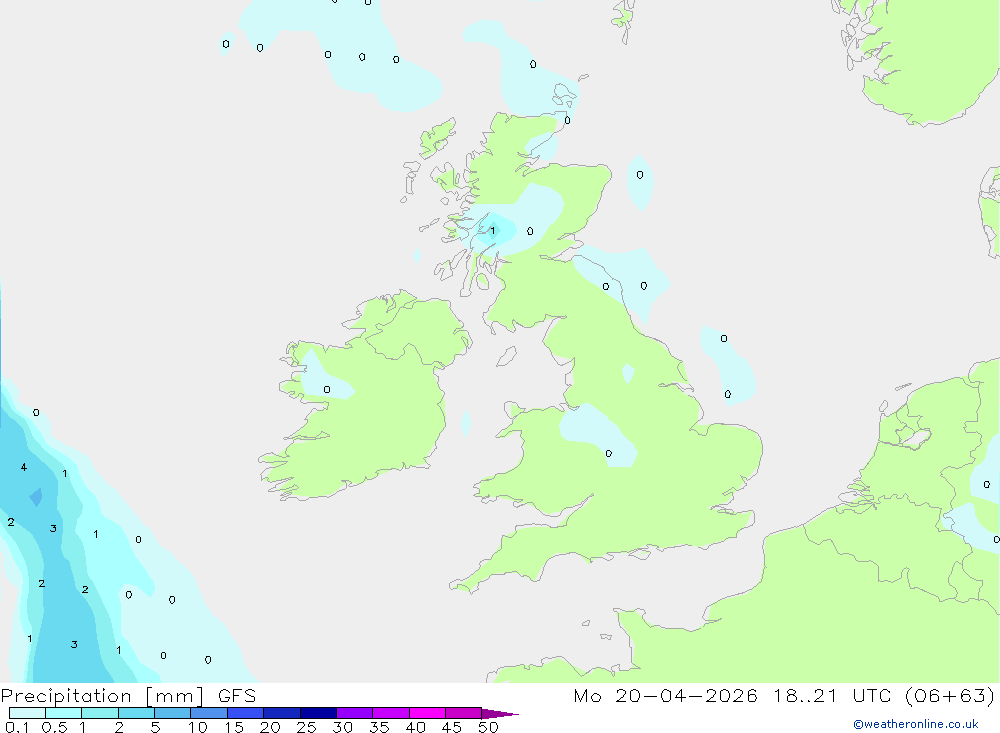Select the legend swatch between 45 and 50

click(464, 713)
